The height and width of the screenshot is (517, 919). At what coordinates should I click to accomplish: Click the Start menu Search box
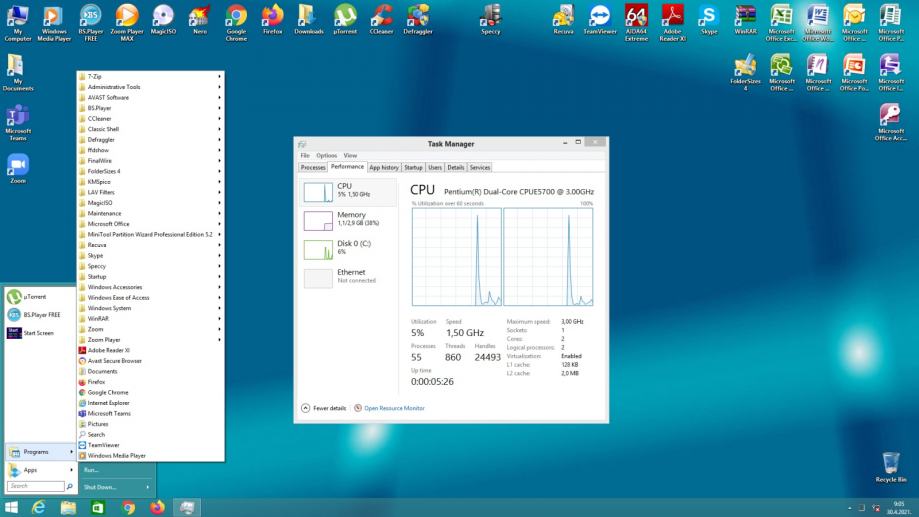pyautogui.click(x=36, y=487)
